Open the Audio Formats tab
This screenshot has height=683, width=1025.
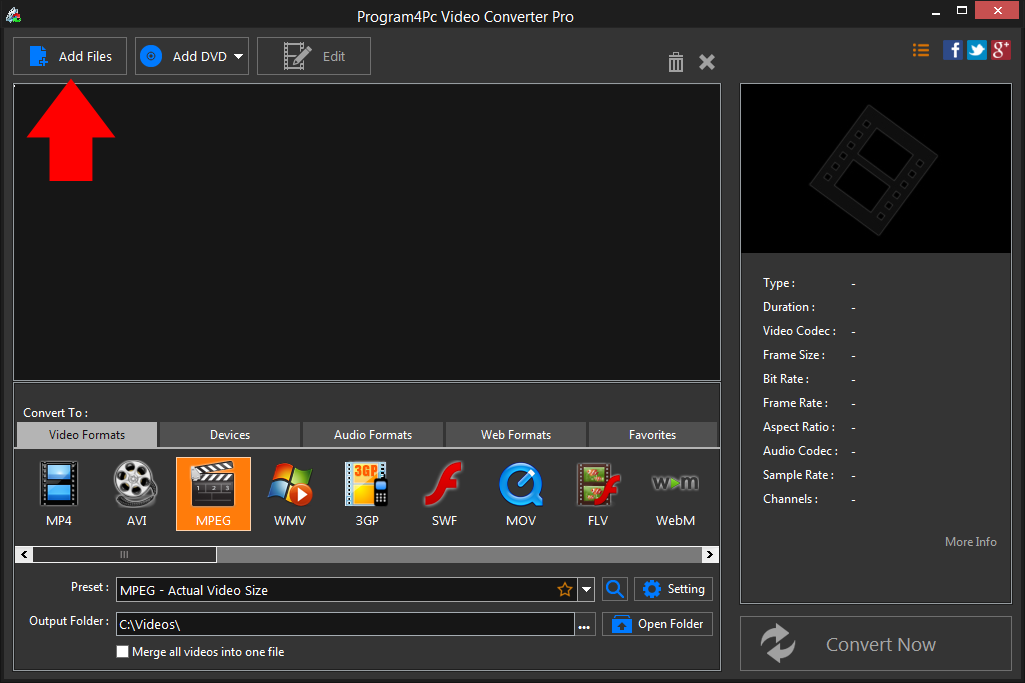coord(372,434)
